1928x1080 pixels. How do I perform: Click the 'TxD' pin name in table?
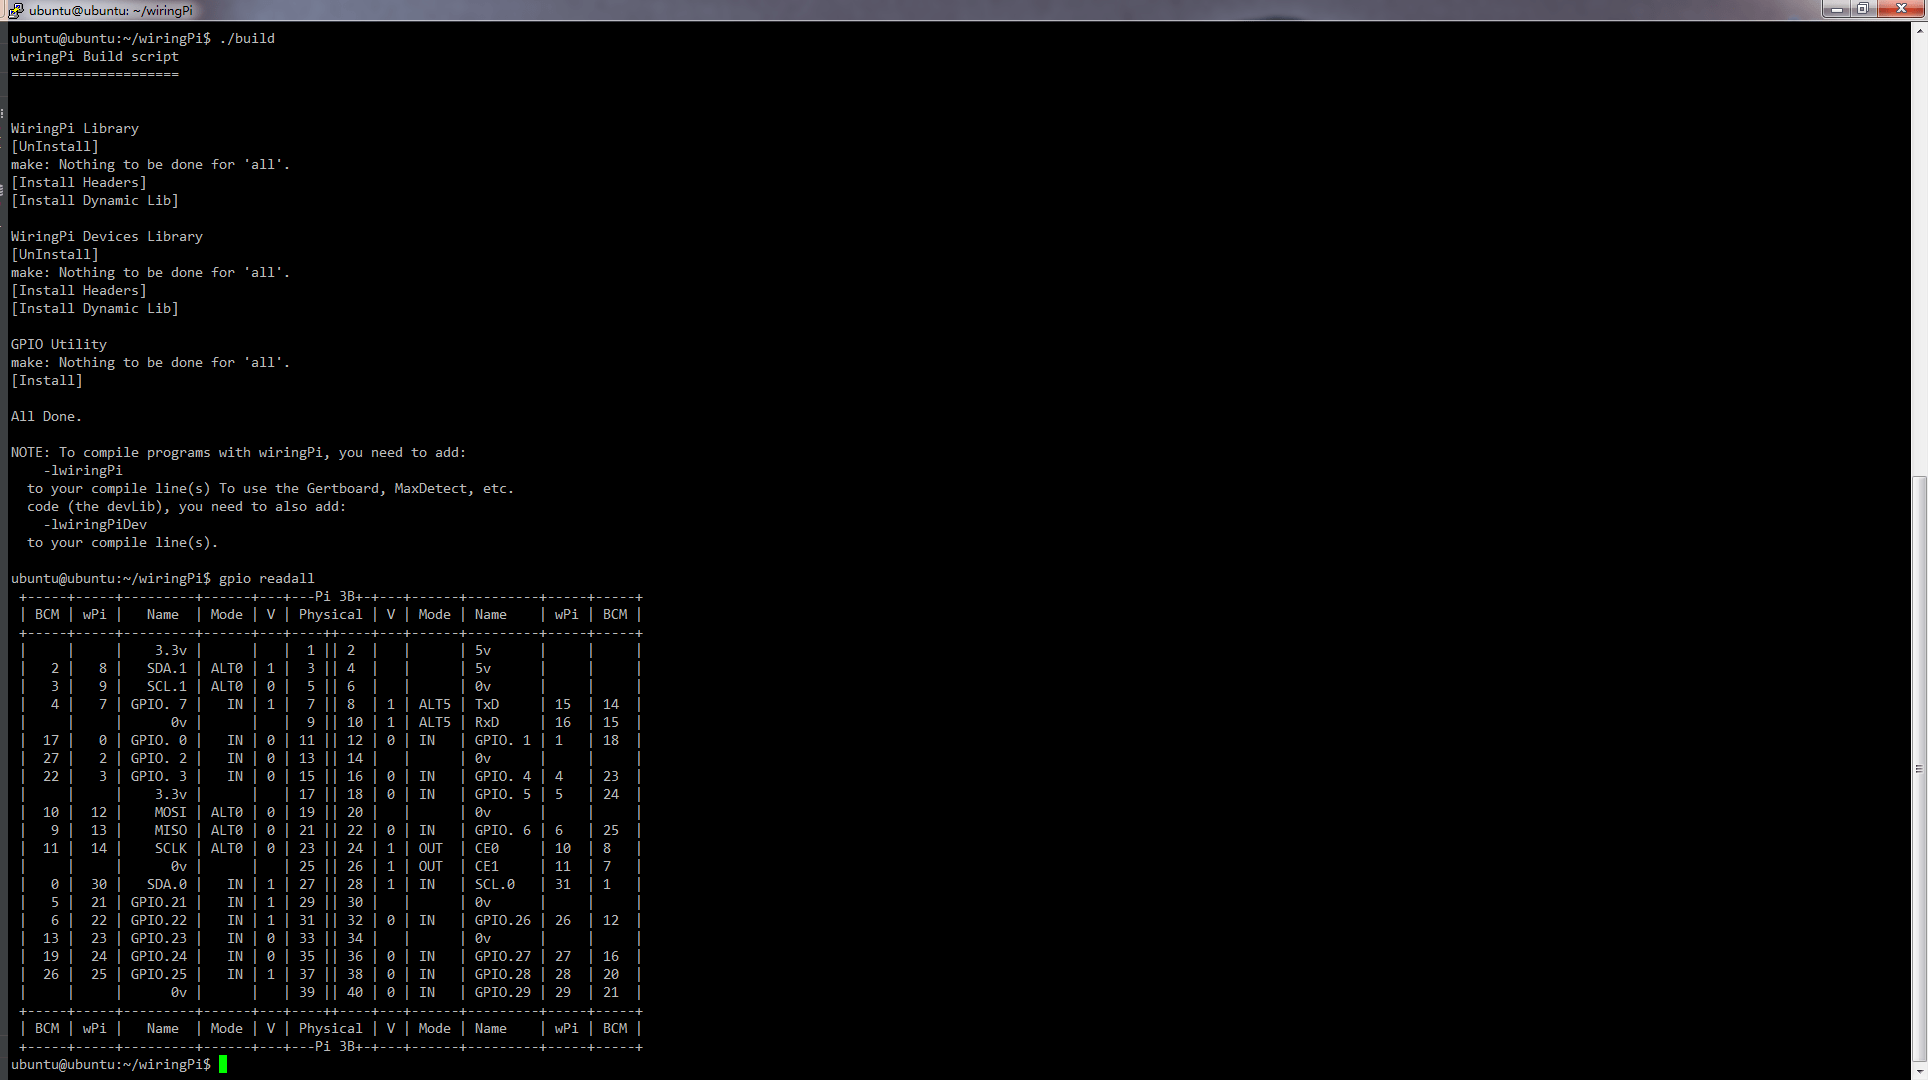click(x=487, y=704)
